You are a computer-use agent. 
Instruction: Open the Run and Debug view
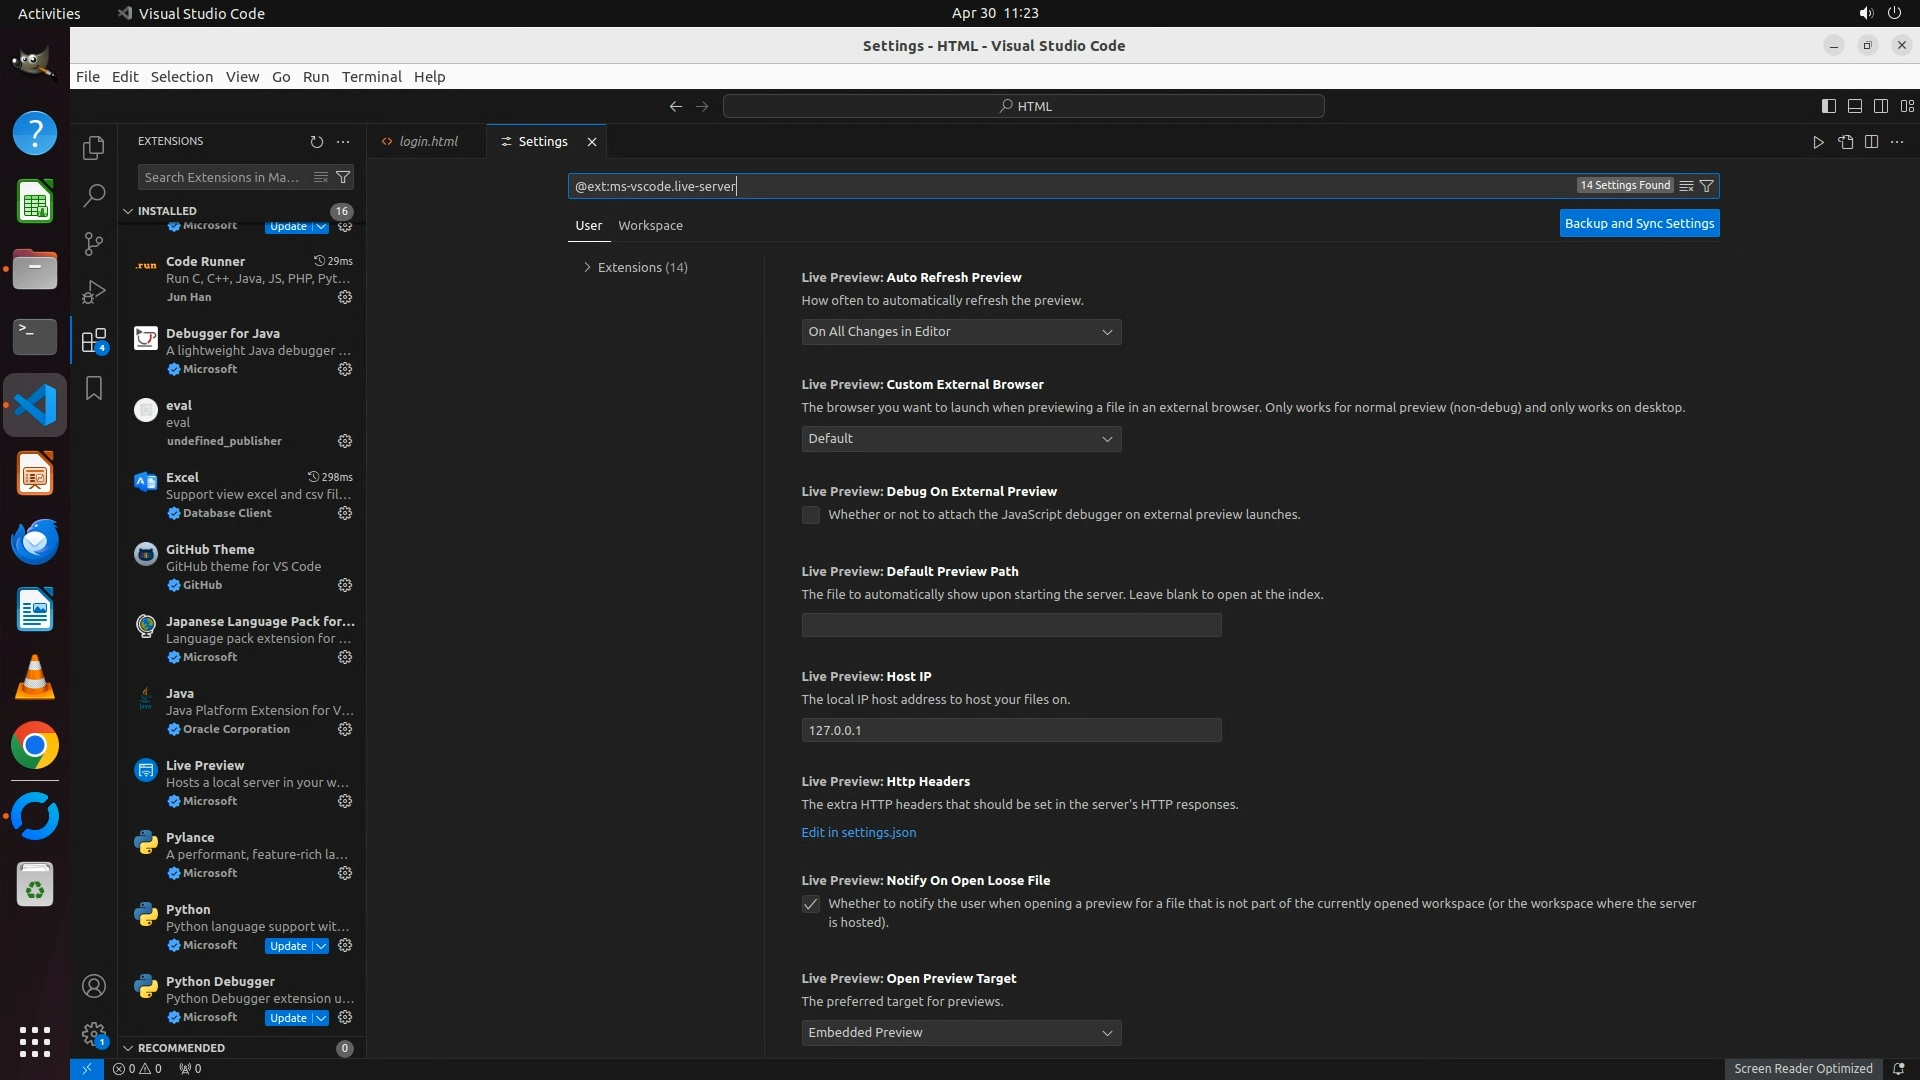coord(93,292)
